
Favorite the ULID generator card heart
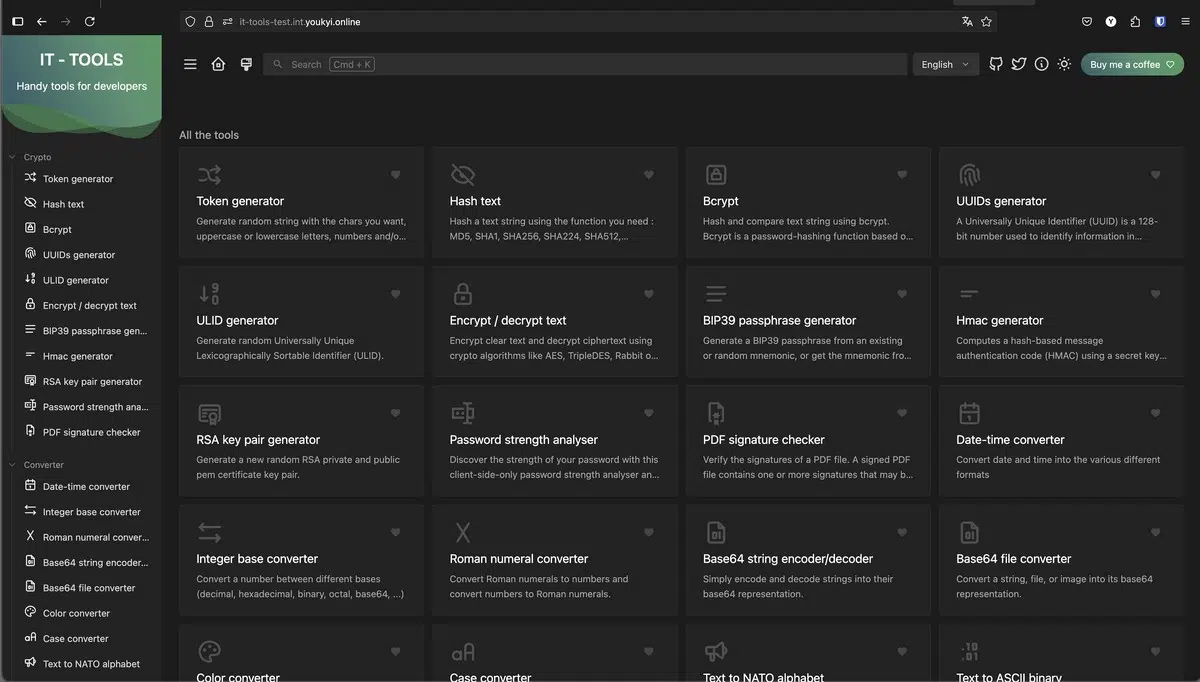point(395,294)
